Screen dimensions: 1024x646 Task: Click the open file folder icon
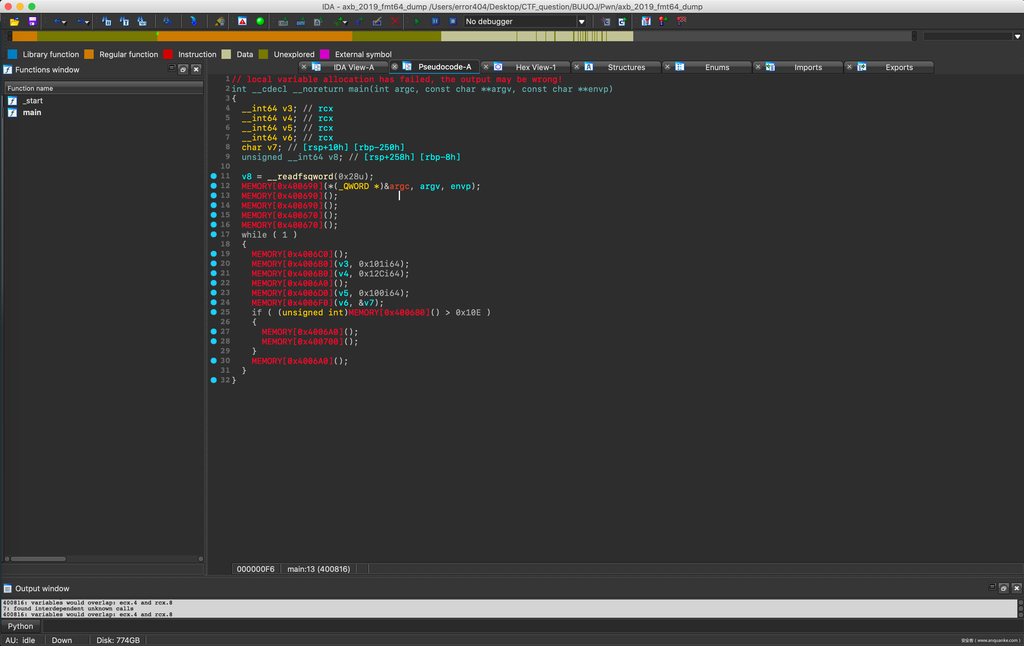(x=15, y=21)
